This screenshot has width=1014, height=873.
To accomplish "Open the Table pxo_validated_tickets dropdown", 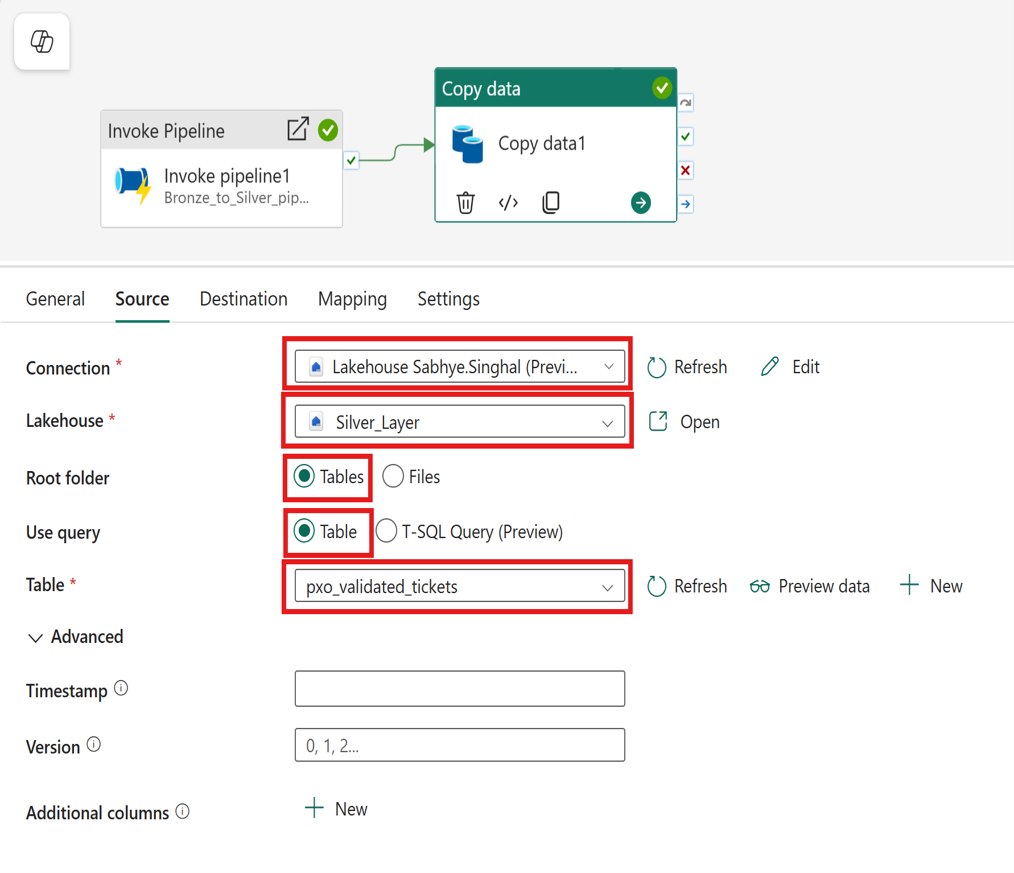I will [x=460, y=587].
